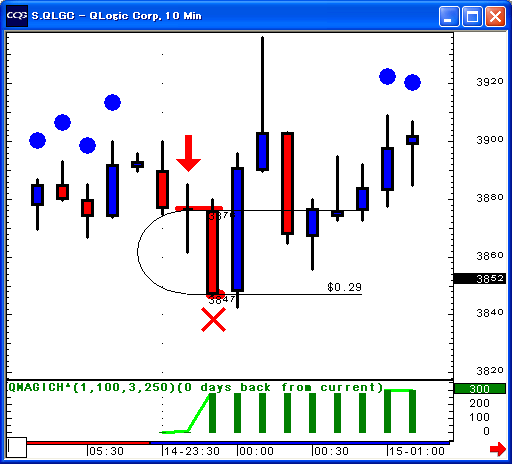The width and height of the screenshot is (512, 464).
Task: Click the CQG logo icon in title bar
Action: pyautogui.click(x=17, y=16)
